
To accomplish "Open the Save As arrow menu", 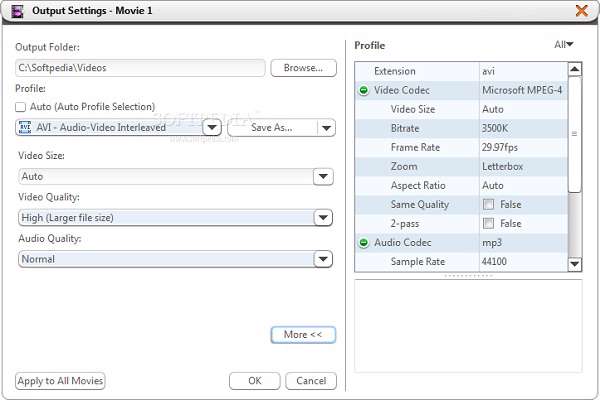I will pos(326,128).
